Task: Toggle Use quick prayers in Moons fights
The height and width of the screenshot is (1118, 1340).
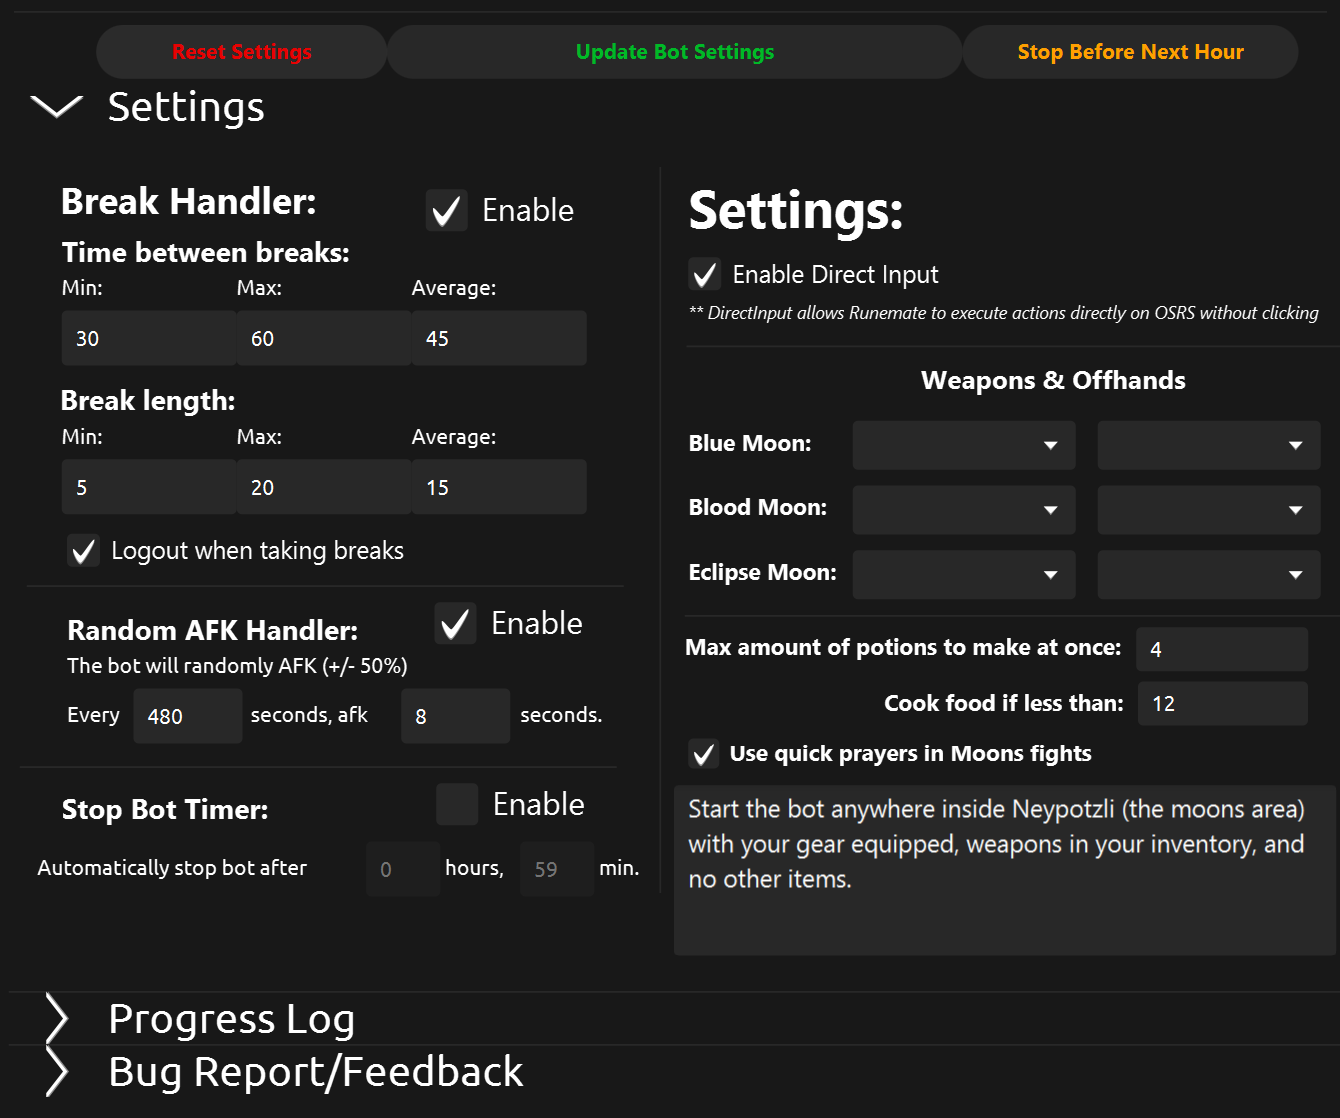Action: [704, 754]
